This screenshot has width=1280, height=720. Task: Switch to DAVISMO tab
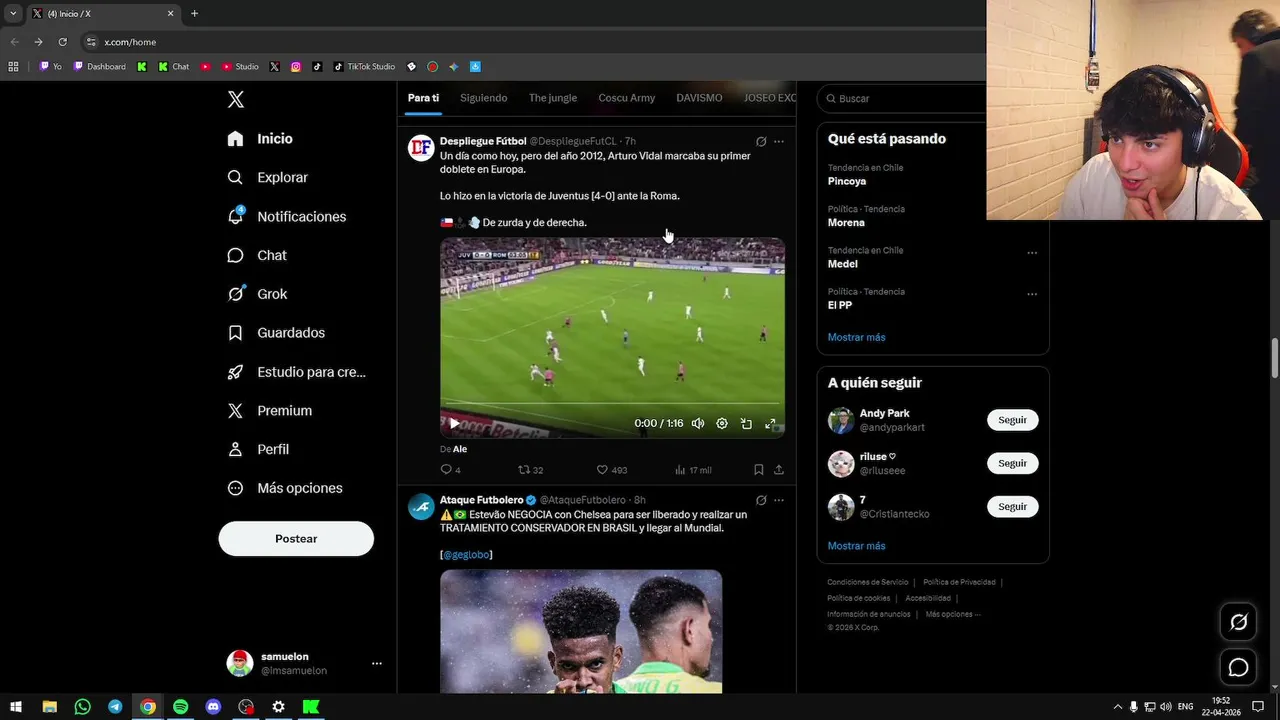point(699,98)
